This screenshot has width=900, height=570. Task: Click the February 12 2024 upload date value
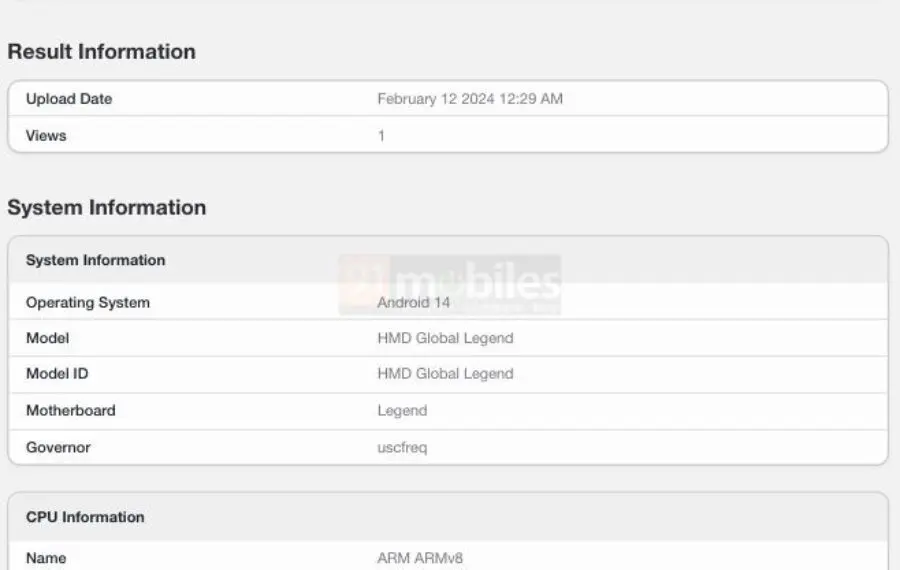point(470,99)
